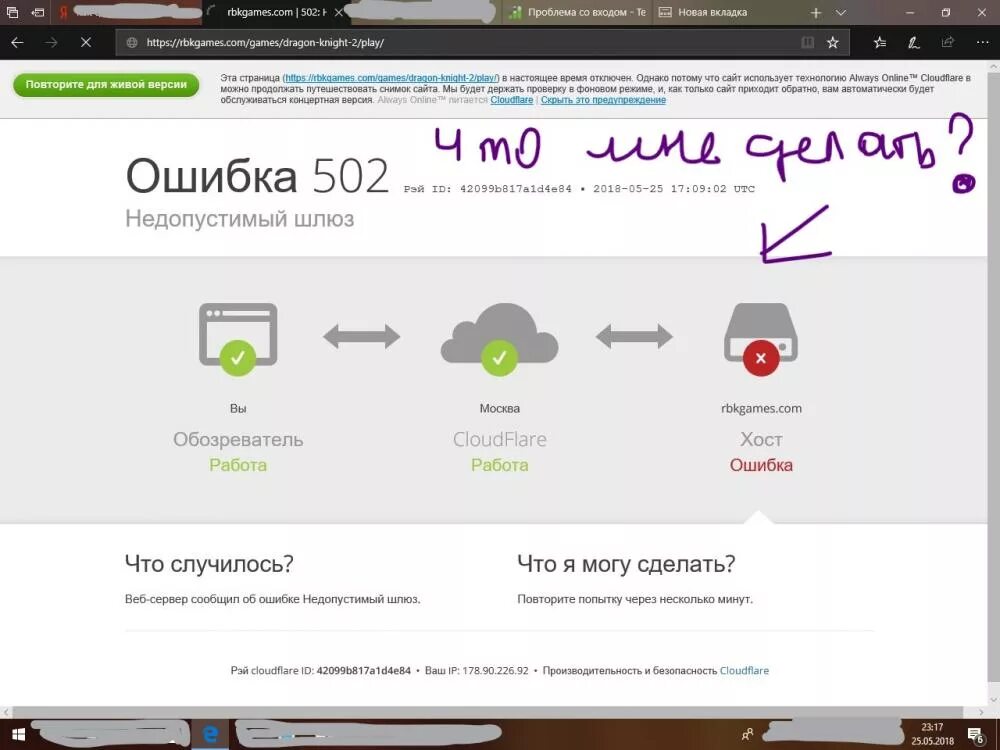Viewport: 1000px width, 750px height.
Task: Click the 'Обозреватель' label
Action: (x=238, y=439)
